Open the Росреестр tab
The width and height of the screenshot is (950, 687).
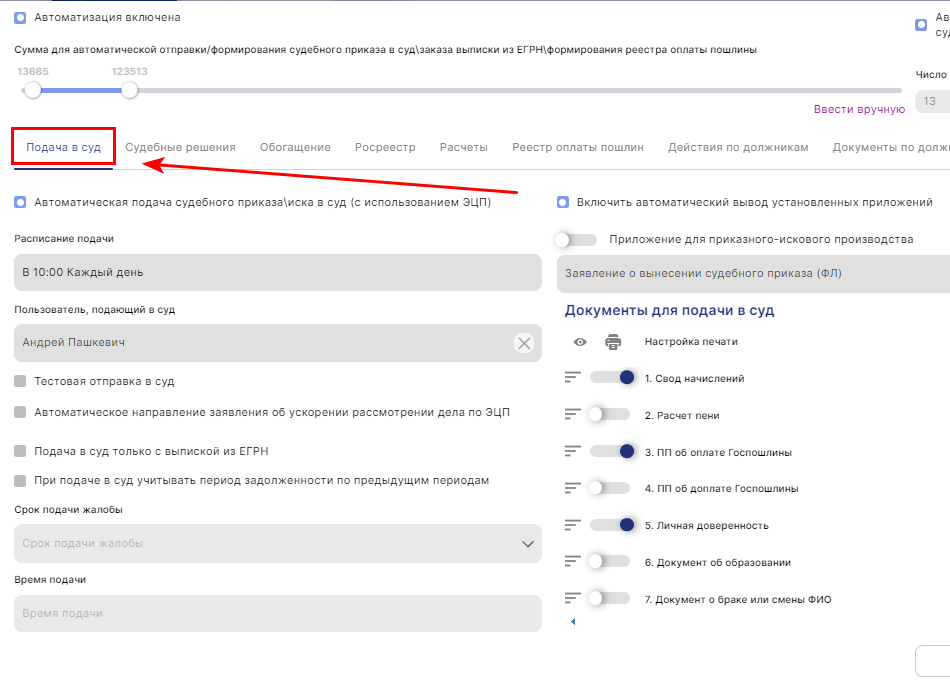[385, 147]
